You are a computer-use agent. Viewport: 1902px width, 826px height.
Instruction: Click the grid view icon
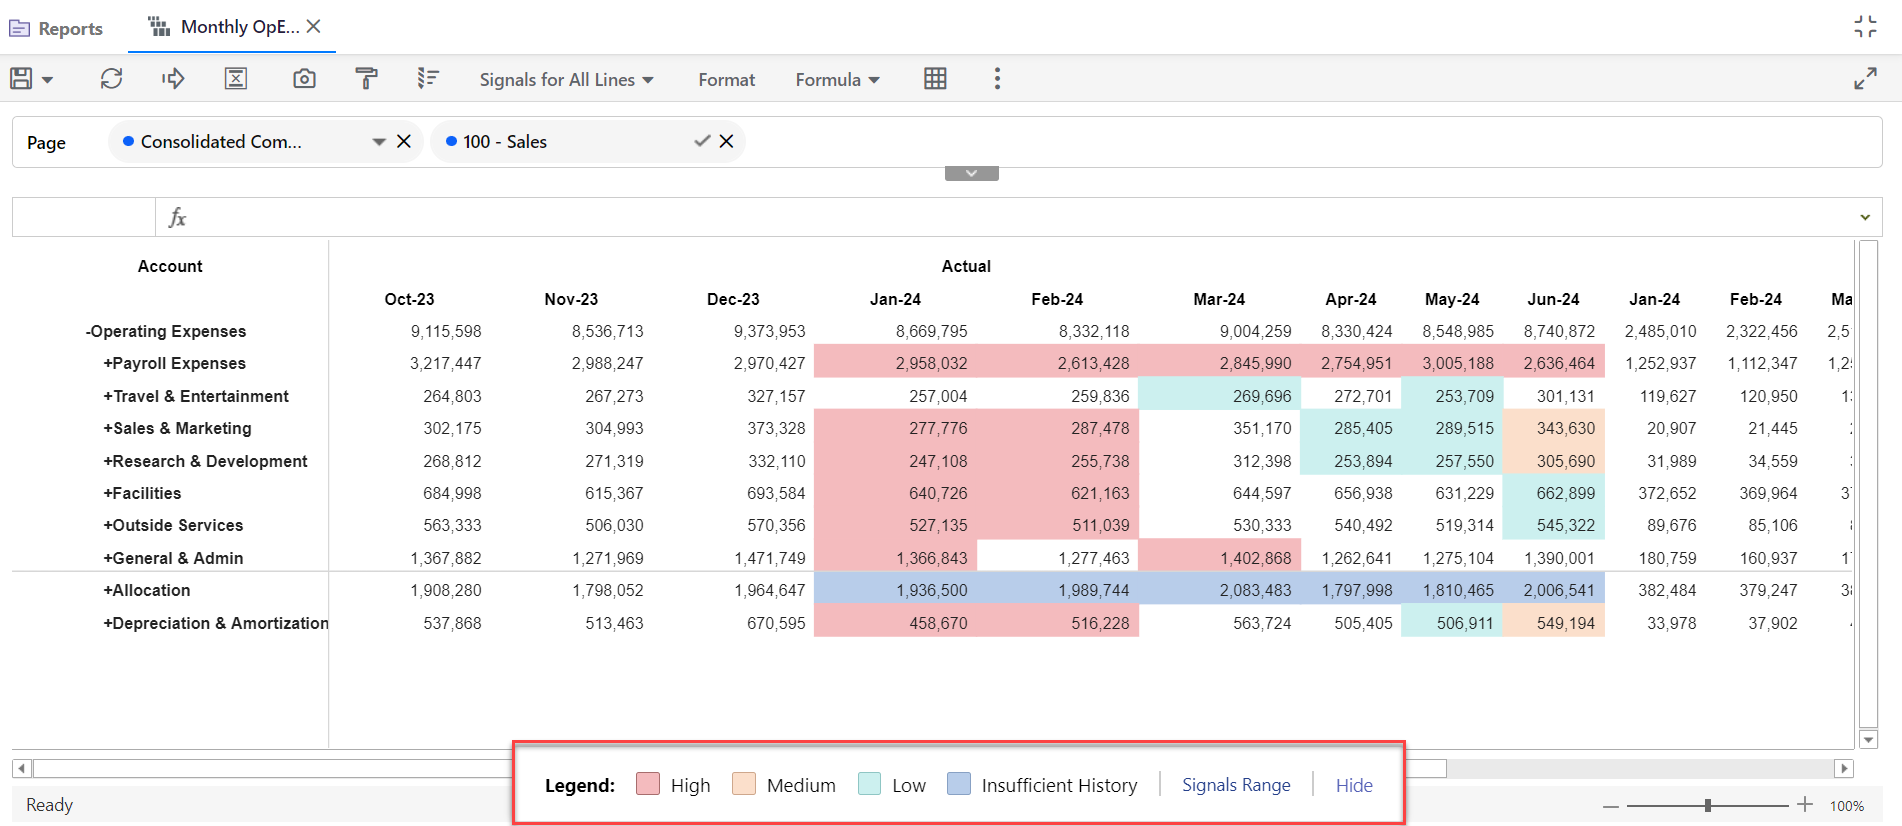coord(935,79)
